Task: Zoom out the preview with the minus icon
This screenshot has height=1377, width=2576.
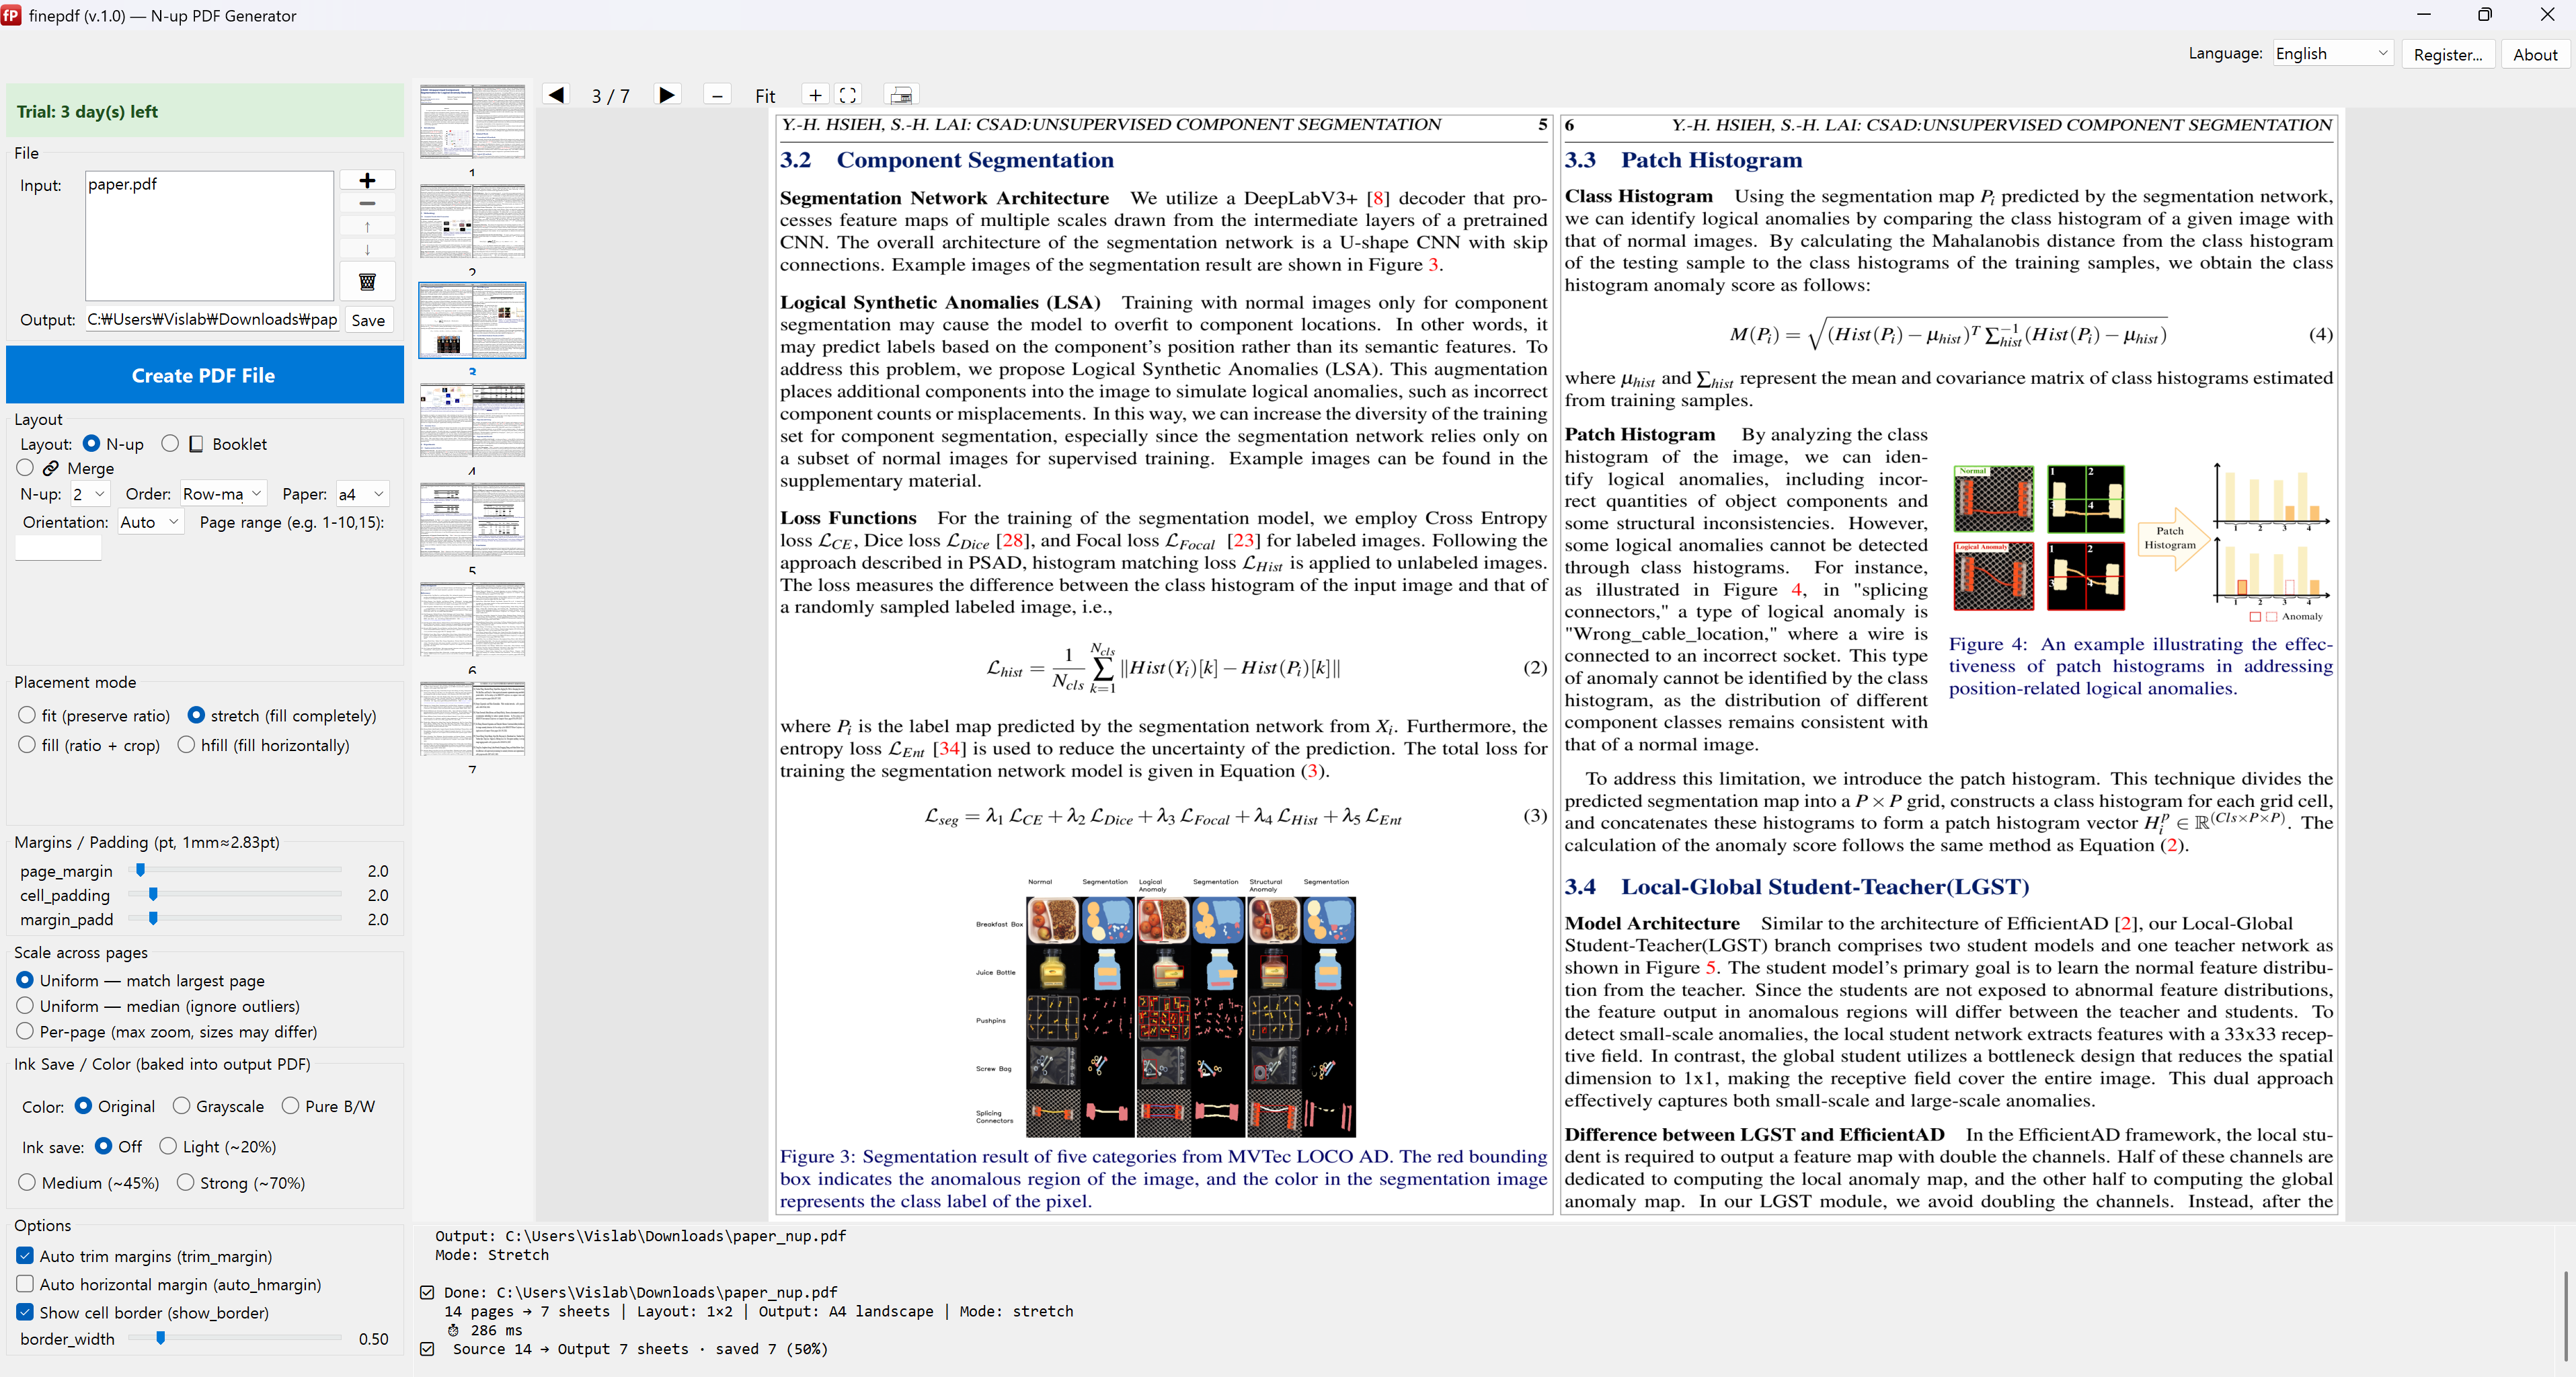Action: pos(717,95)
